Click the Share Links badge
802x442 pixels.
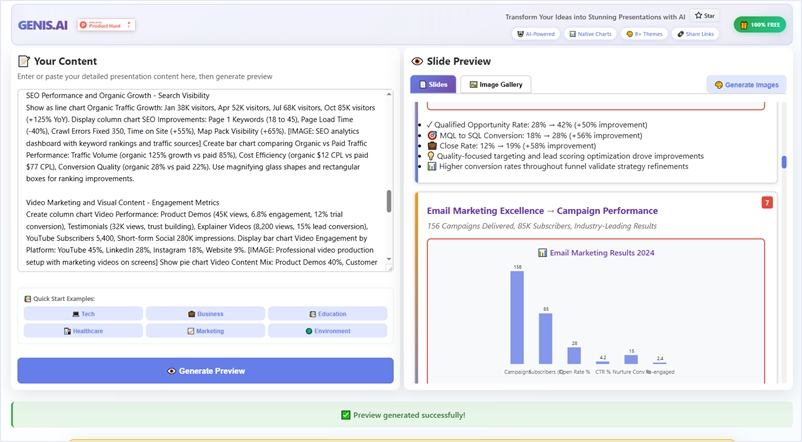[695, 34]
